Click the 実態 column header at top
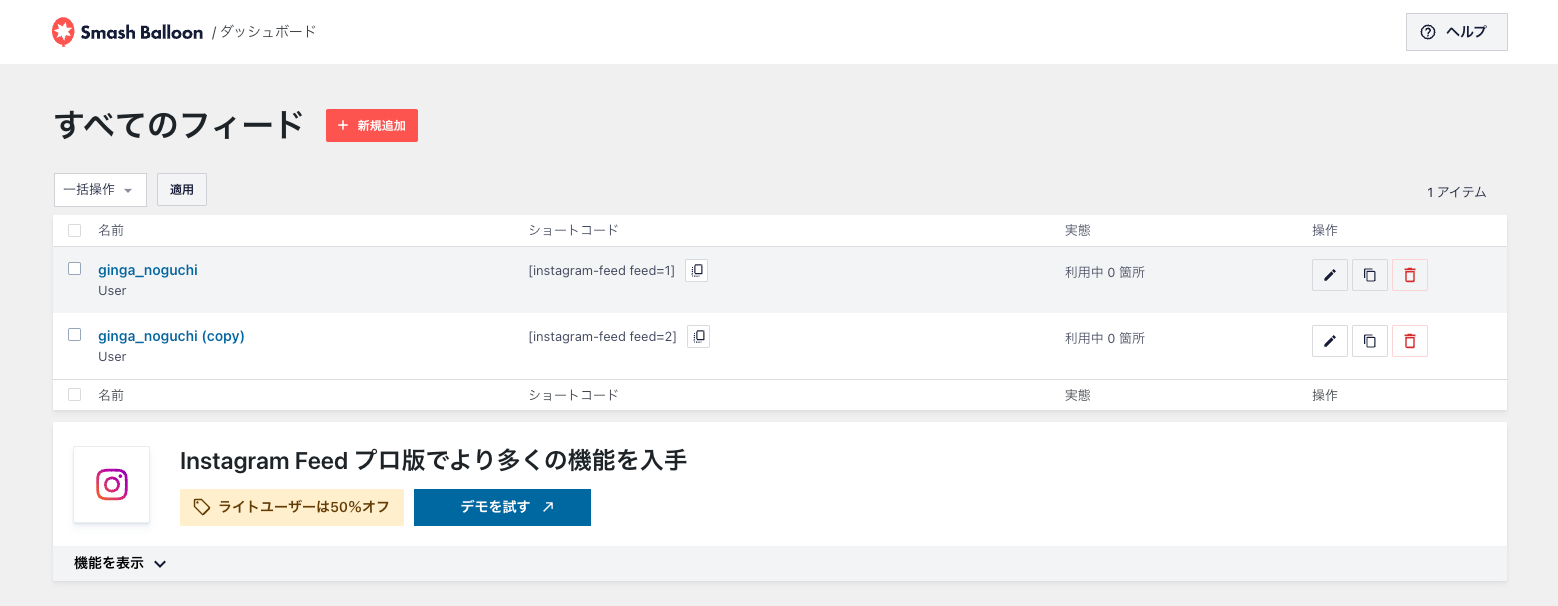 [1078, 231]
